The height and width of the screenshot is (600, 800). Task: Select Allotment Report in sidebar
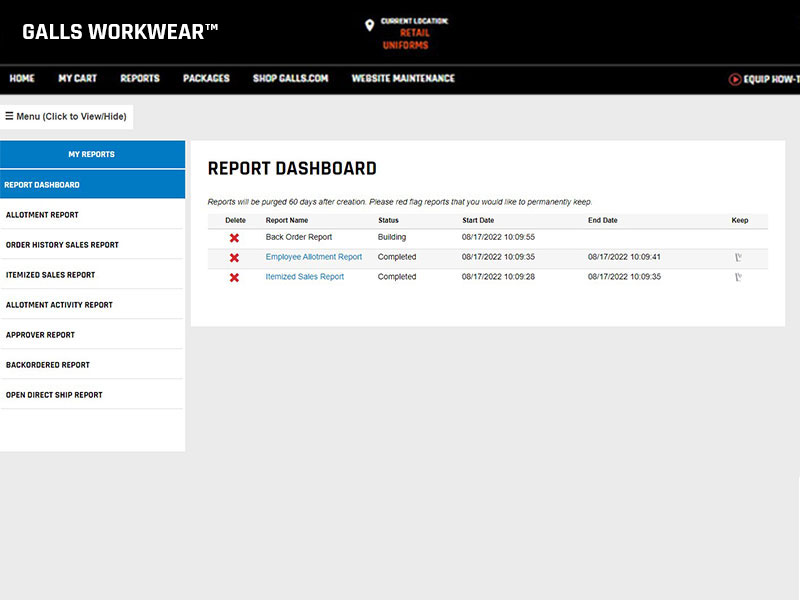42,215
